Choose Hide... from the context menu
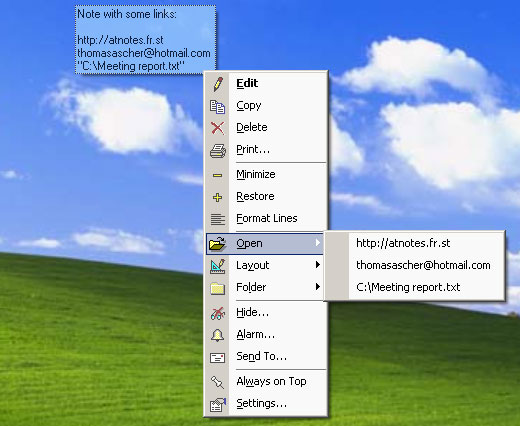The width and height of the screenshot is (520, 426). click(265, 312)
